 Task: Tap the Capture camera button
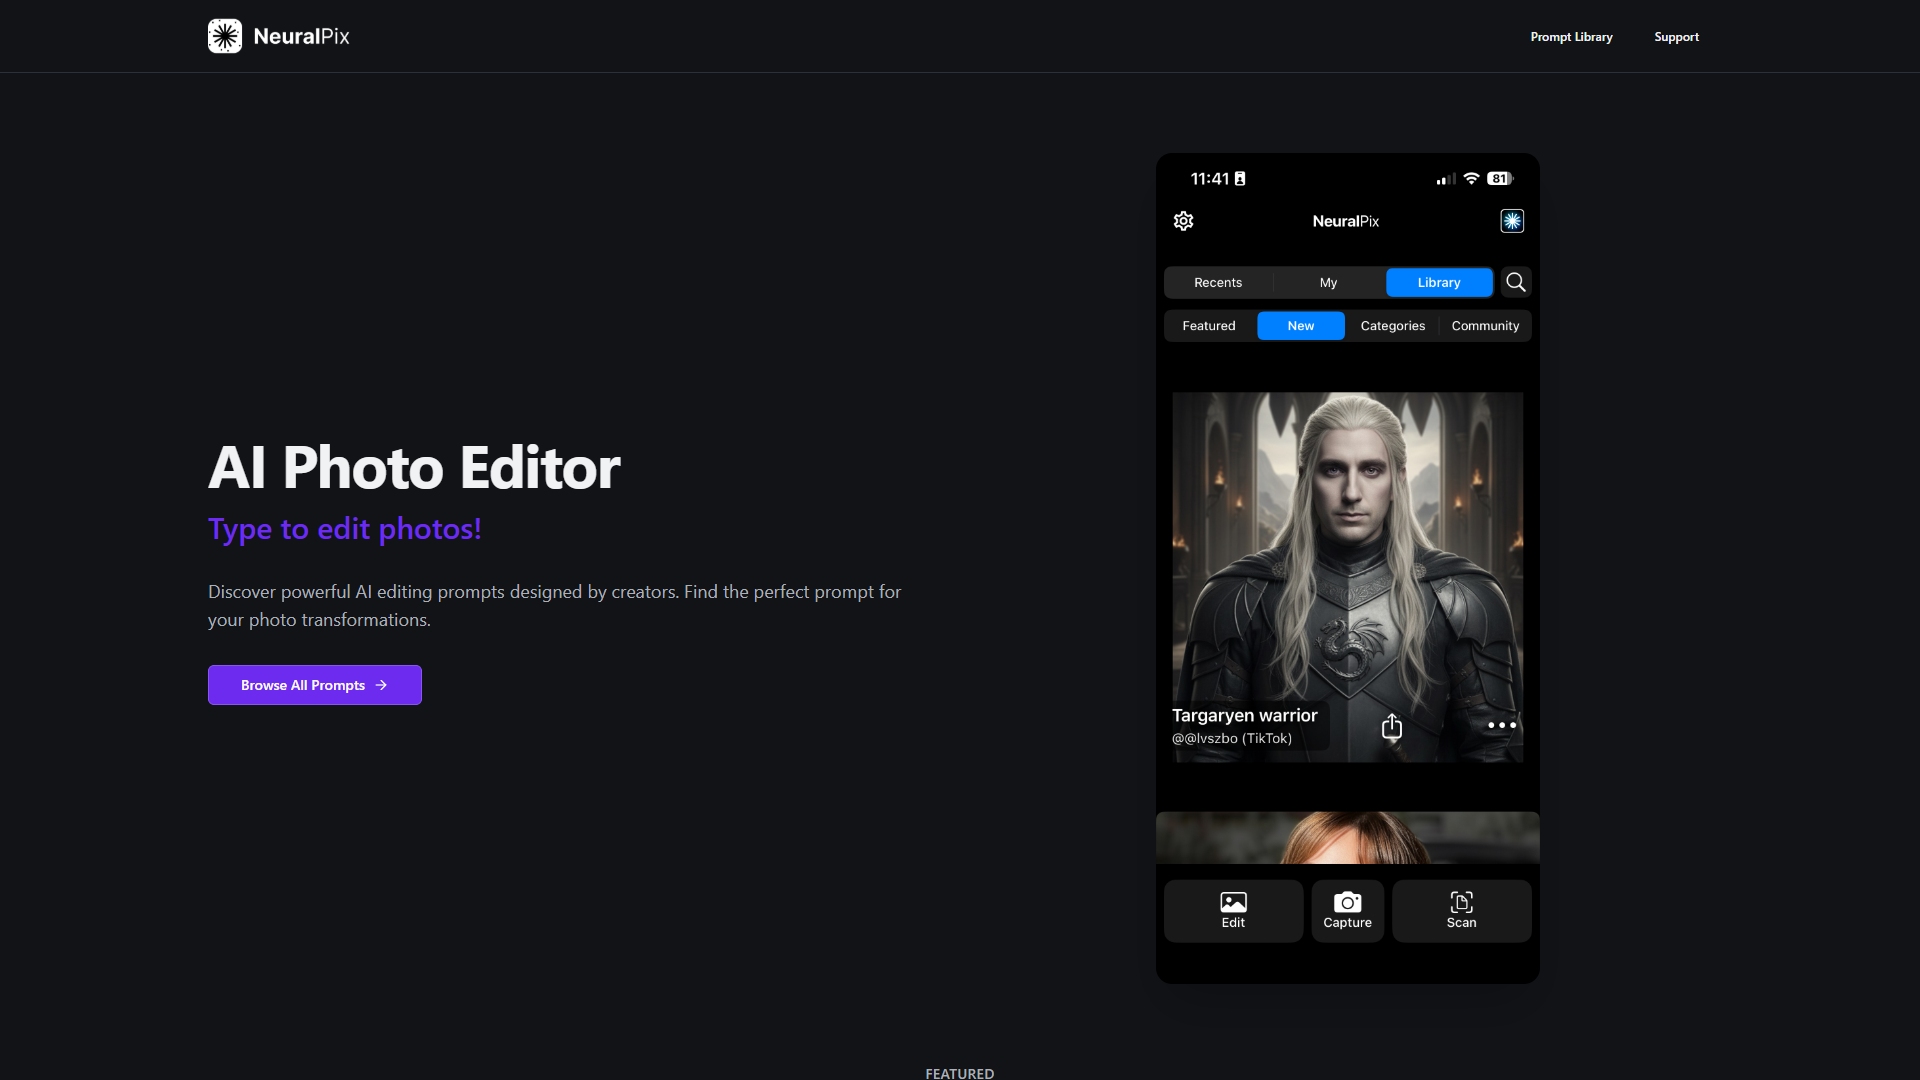[x=1347, y=911]
